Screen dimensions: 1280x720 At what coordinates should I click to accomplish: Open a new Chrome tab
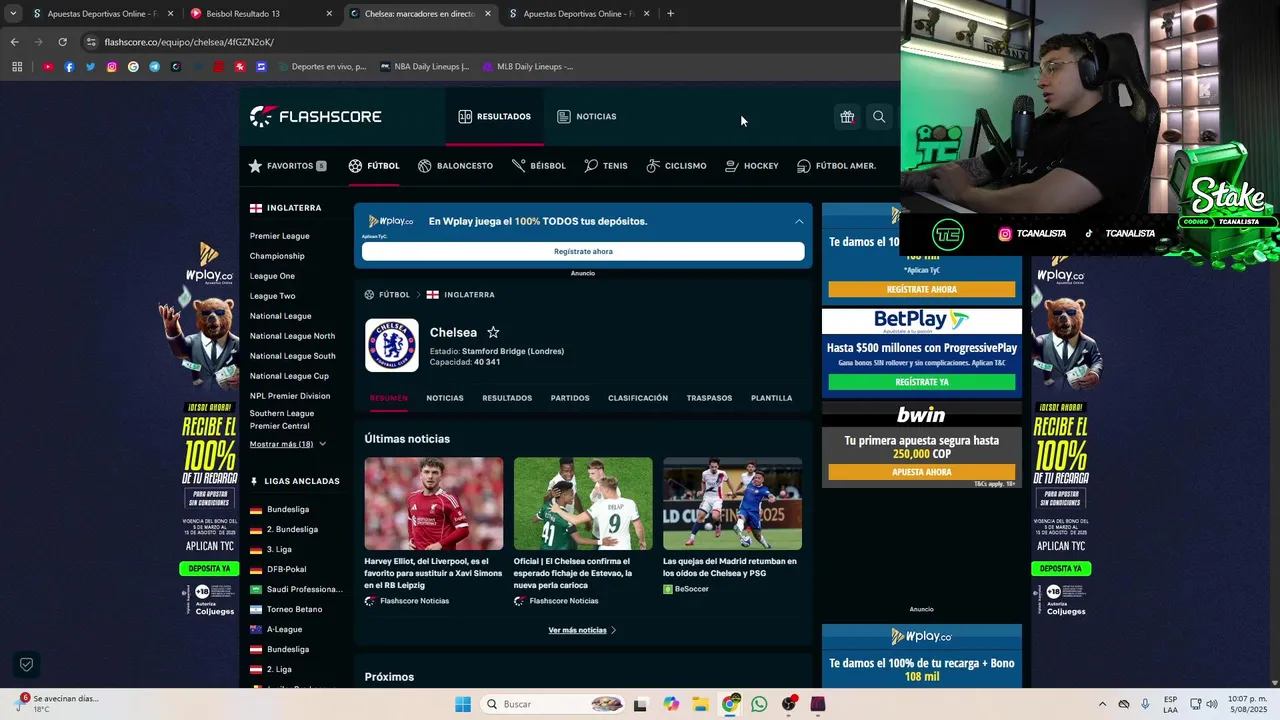tap(670, 14)
